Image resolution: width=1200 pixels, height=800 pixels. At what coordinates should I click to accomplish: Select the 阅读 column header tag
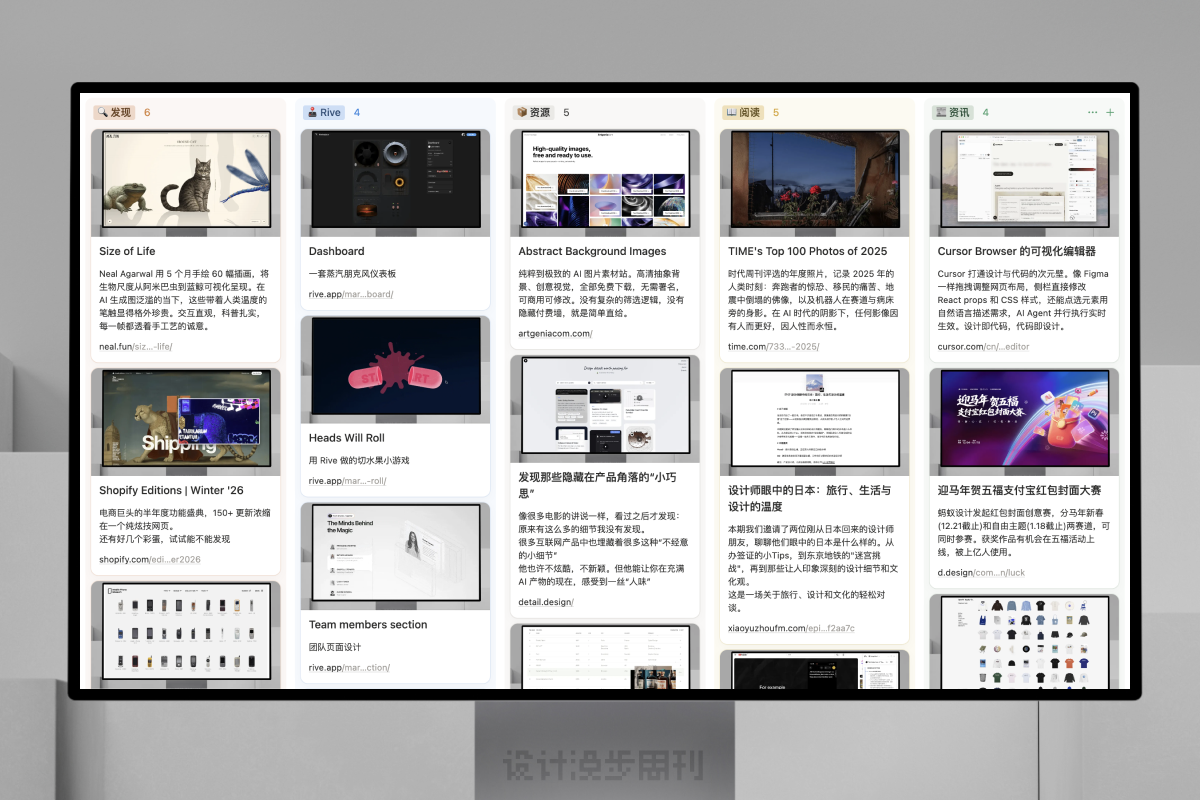click(743, 113)
